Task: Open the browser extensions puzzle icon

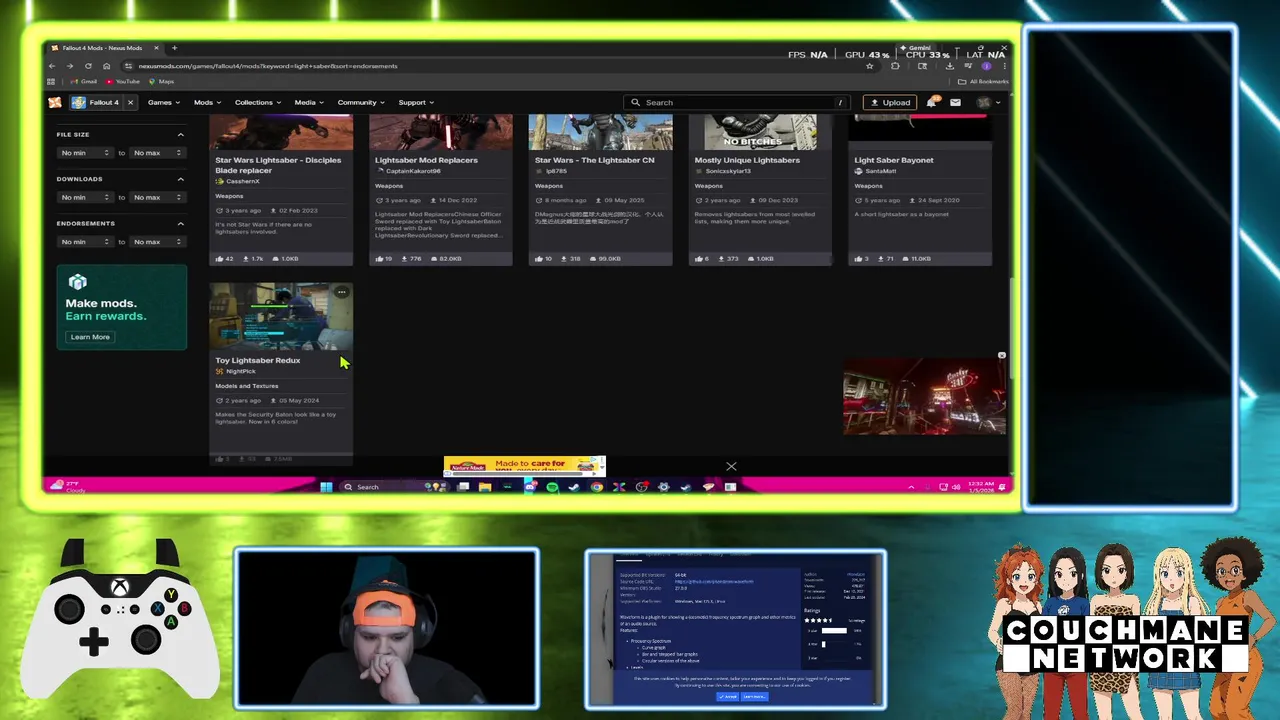Action: (x=895, y=66)
